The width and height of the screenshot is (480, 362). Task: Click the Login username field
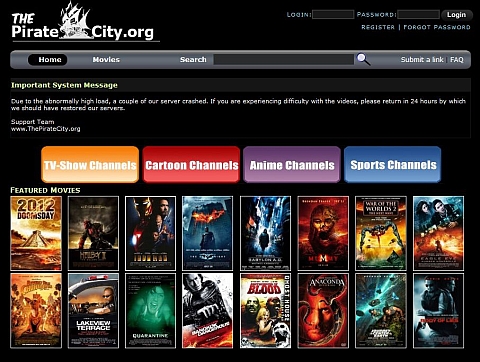pos(333,14)
